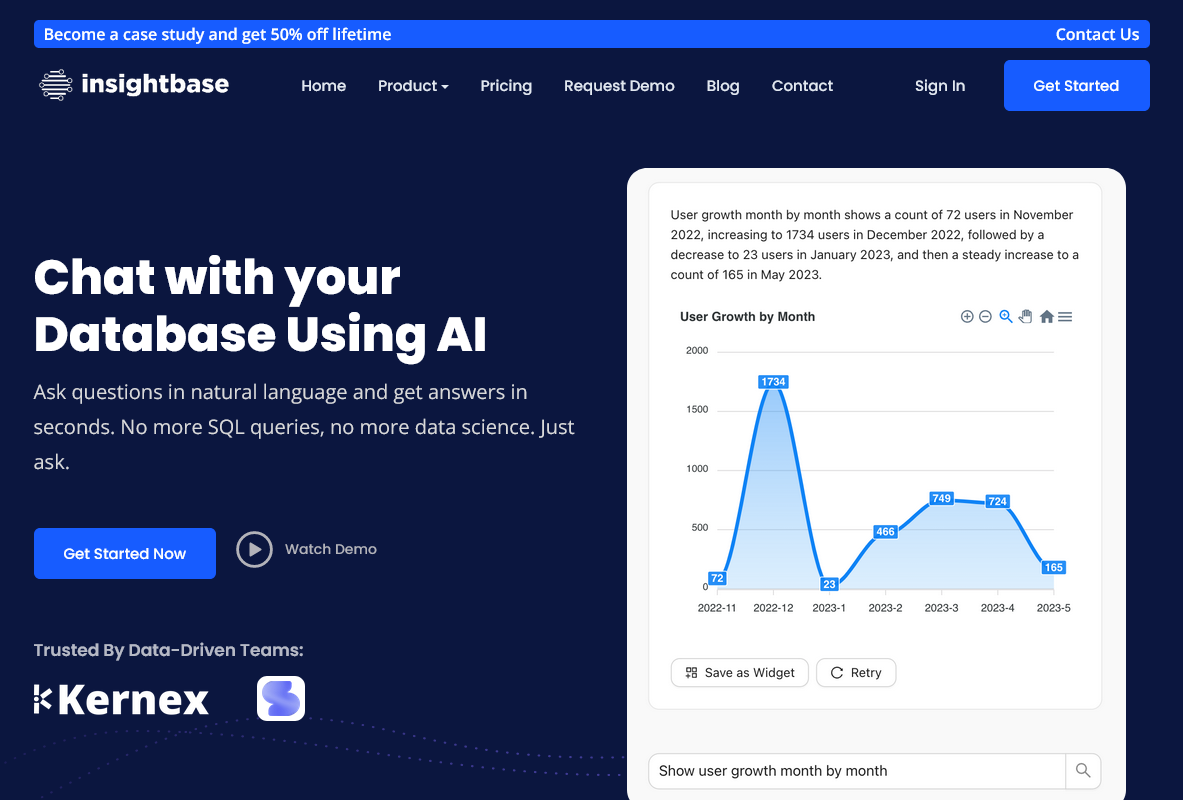
Task: Click the Get Started Now button
Action: click(124, 553)
